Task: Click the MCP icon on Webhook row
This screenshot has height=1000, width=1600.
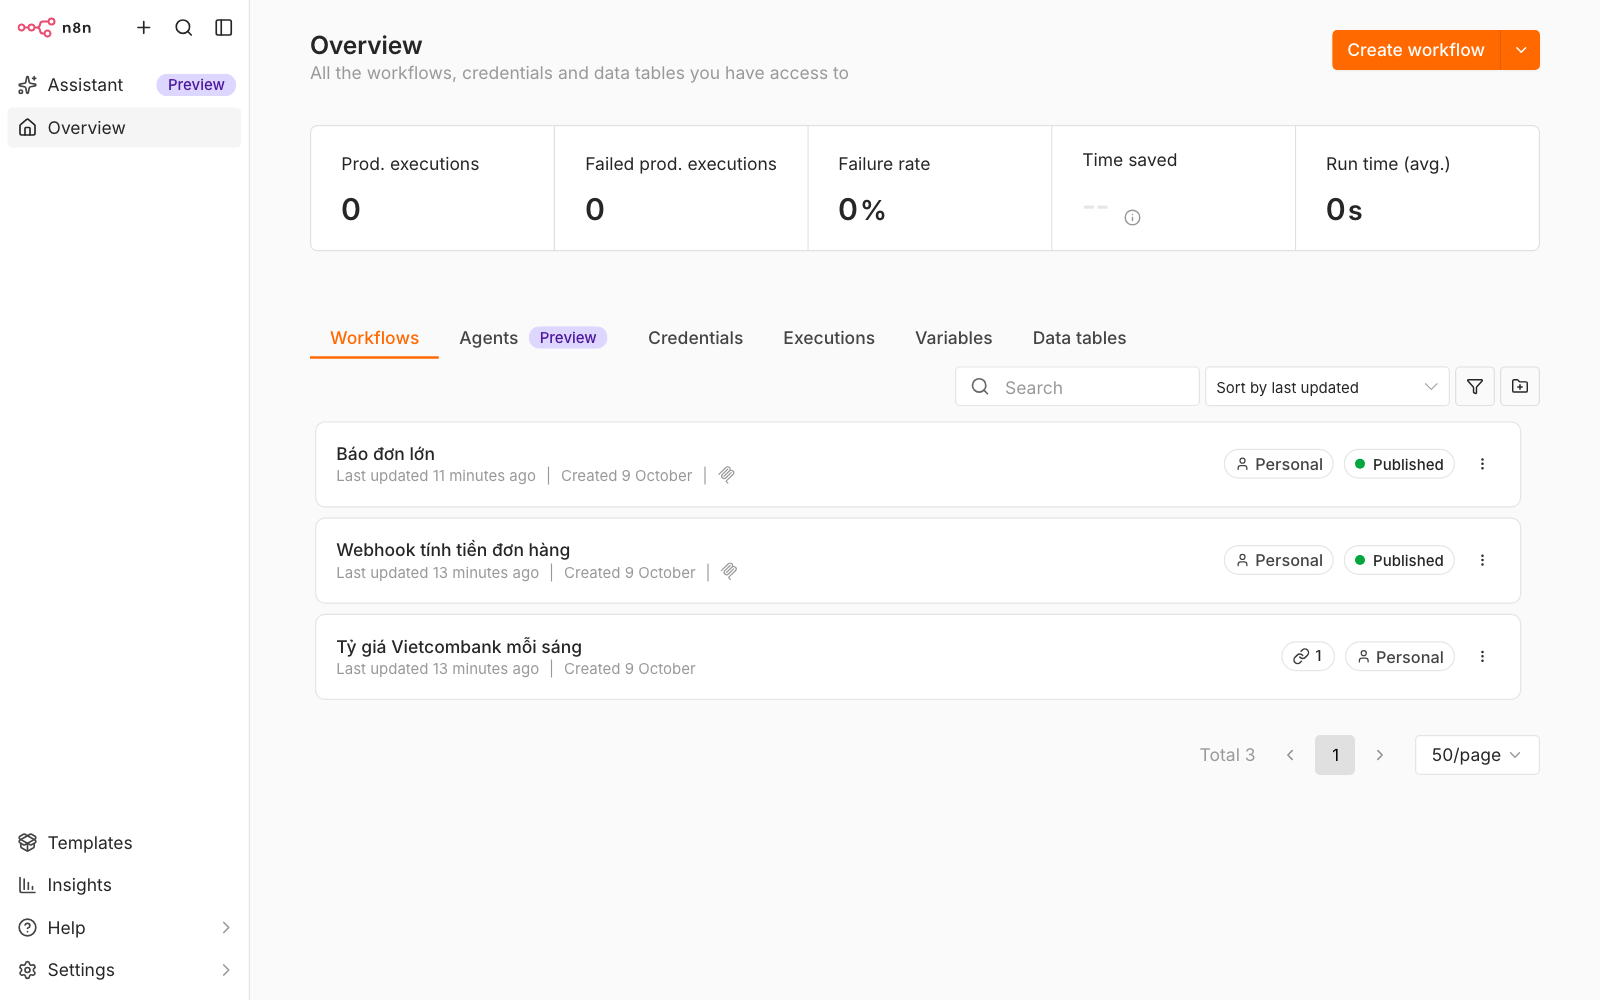Action: coord(730,571)
